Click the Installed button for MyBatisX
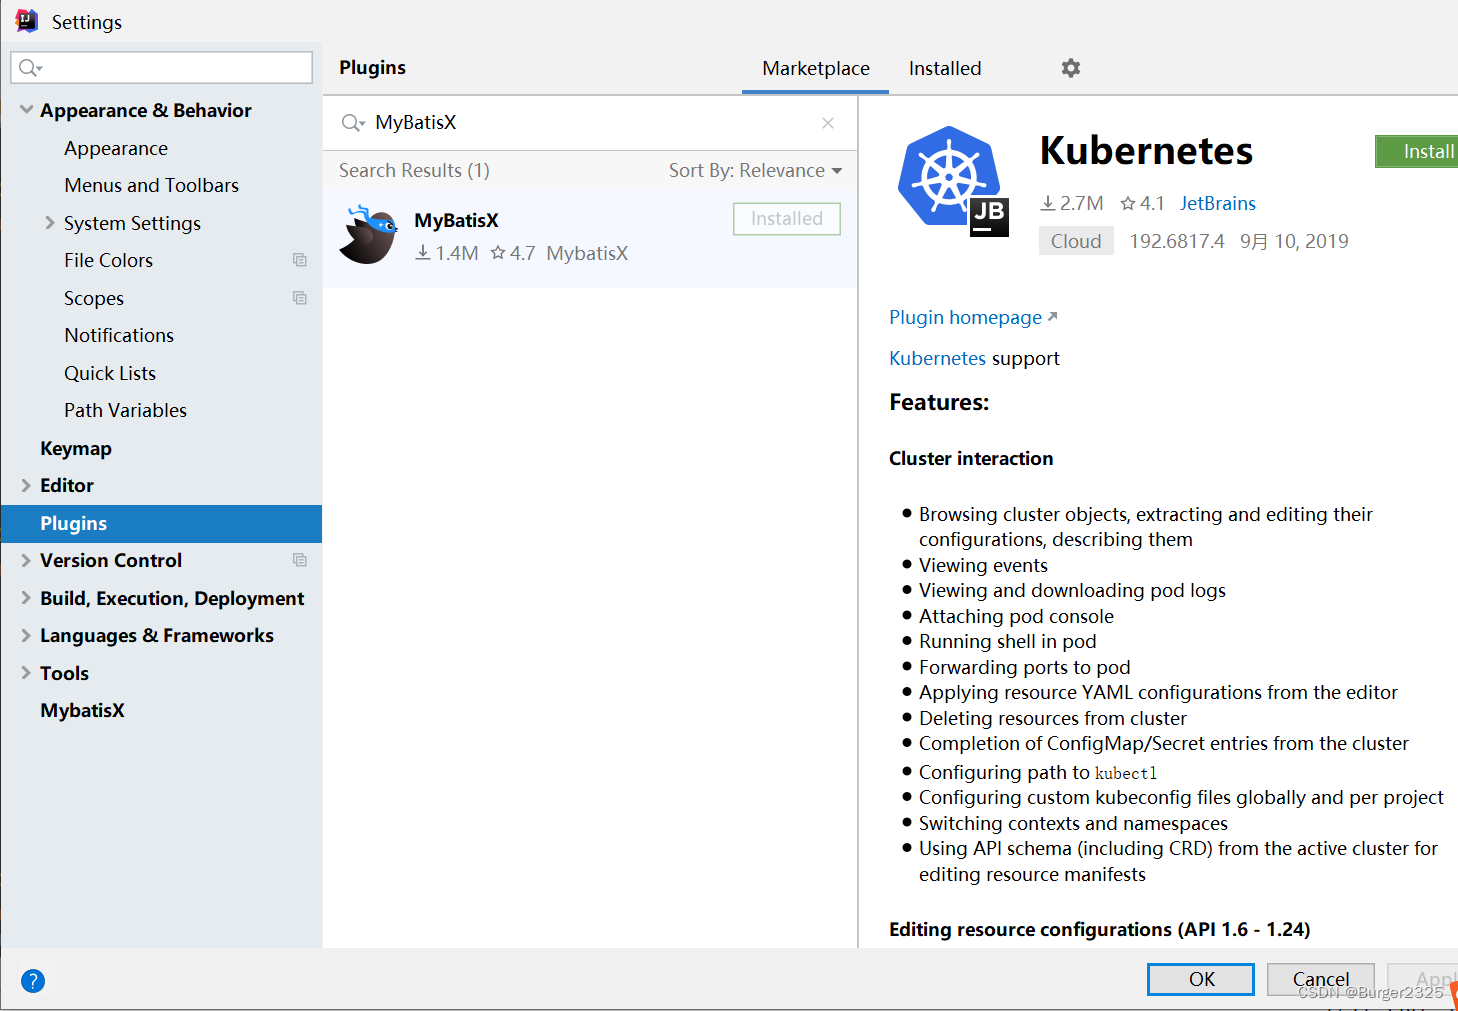 tap(787, 219)
